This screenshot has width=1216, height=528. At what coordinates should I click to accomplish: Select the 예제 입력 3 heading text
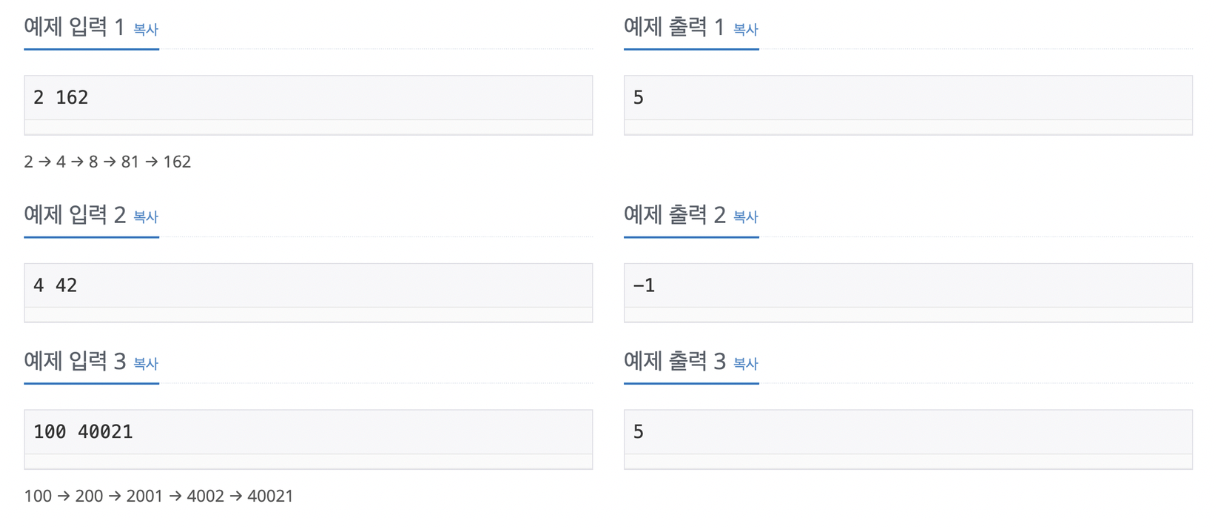coord(75,362)
